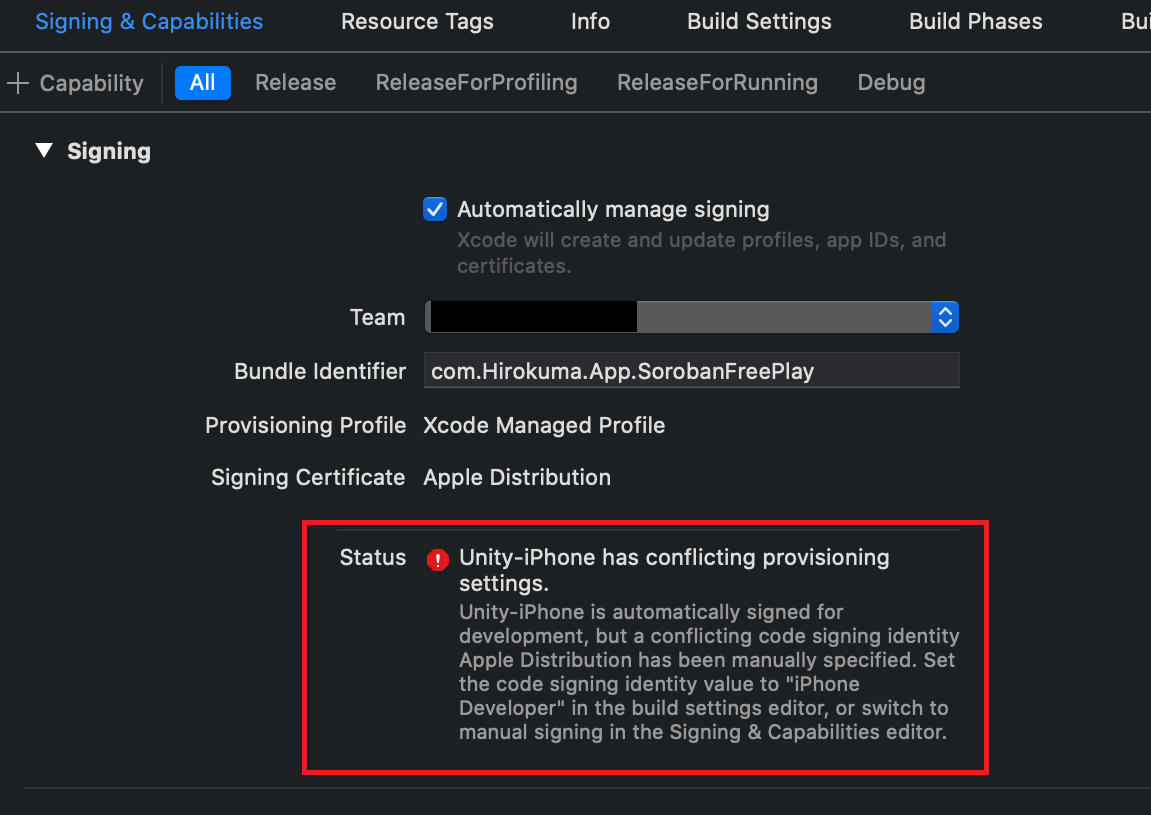1151x815 pixels.
Task: Go to the Info tab
Action: pyautogui.click(x=590, y=22)
